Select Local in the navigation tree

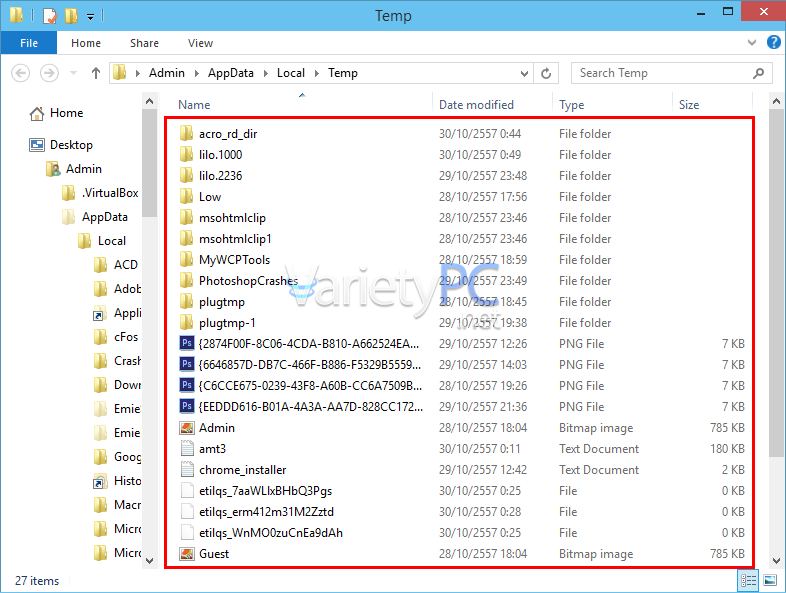(102, 241)
